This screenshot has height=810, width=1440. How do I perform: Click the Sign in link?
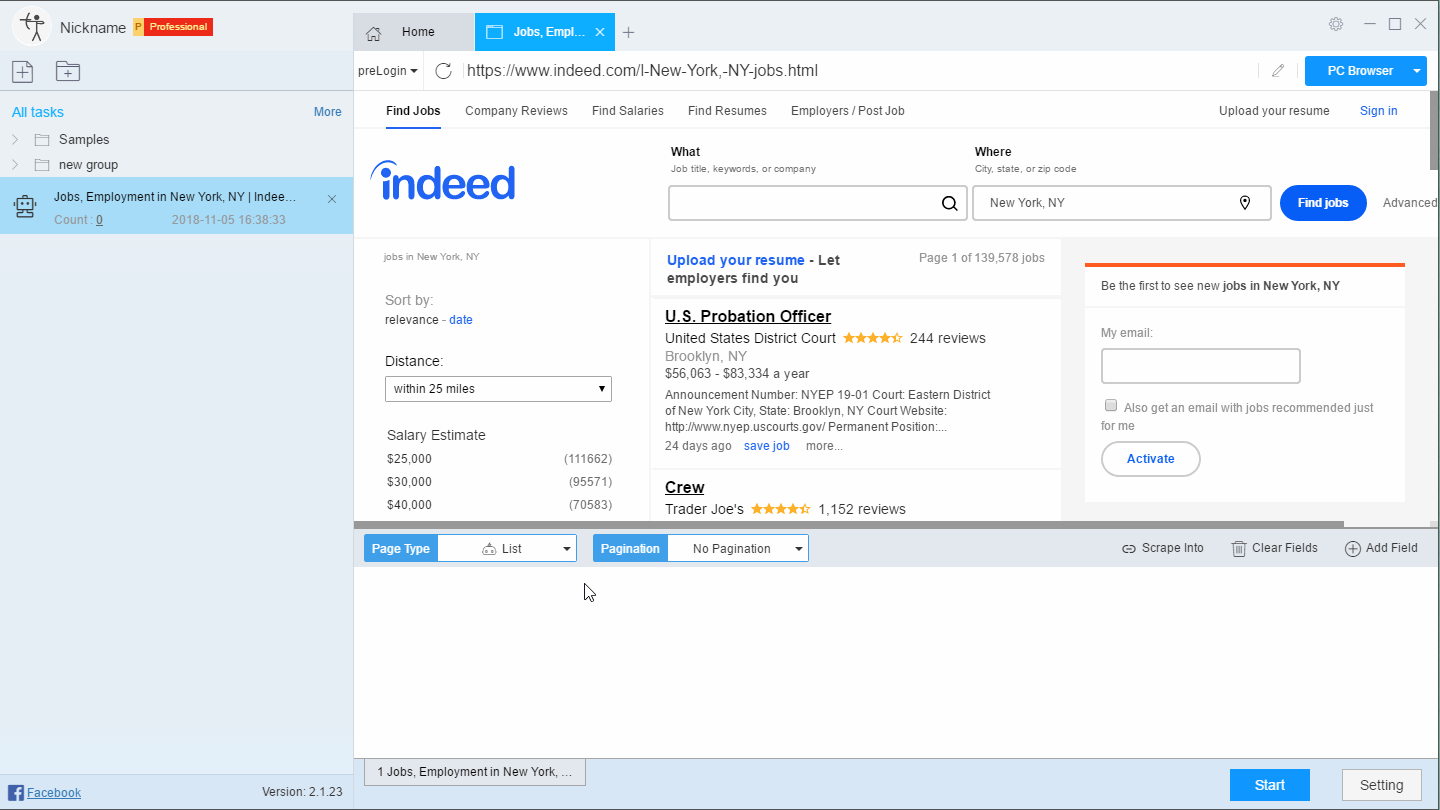[1378, 111]
